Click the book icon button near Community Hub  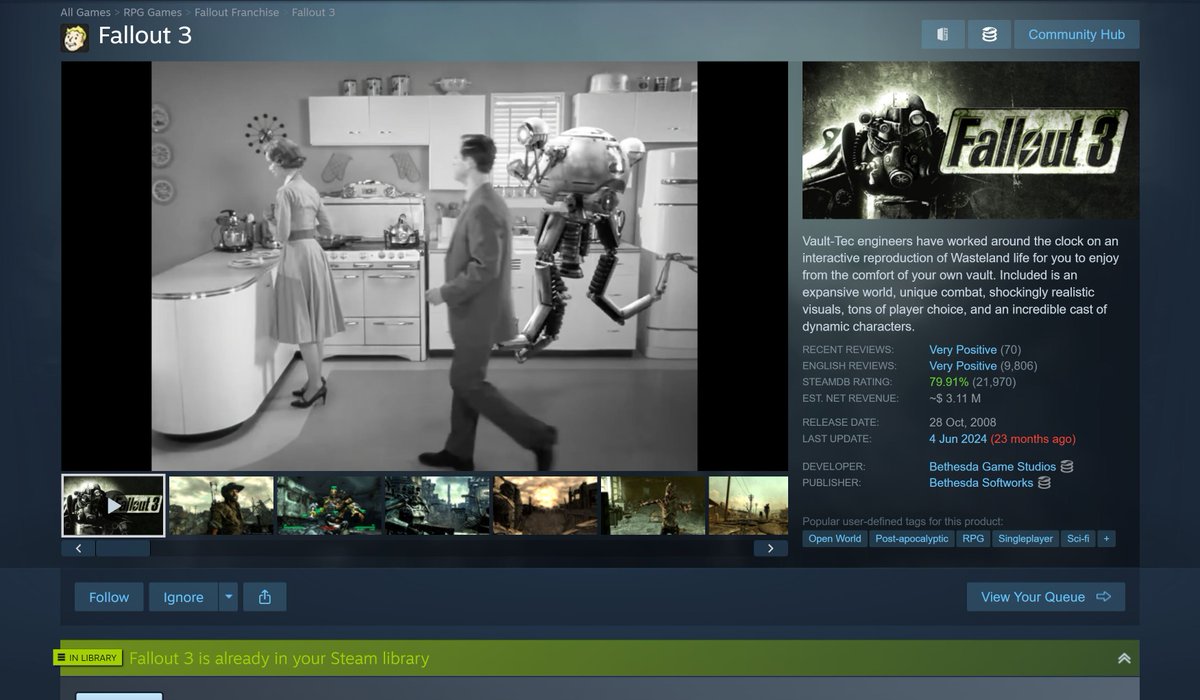coord(942,34)
